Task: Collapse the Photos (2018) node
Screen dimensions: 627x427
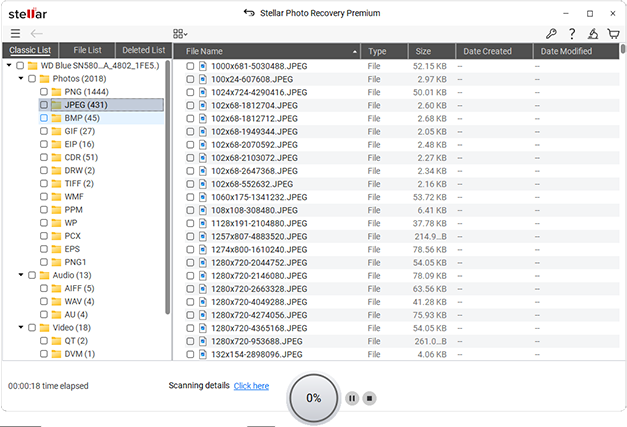Action: (21, 78)
